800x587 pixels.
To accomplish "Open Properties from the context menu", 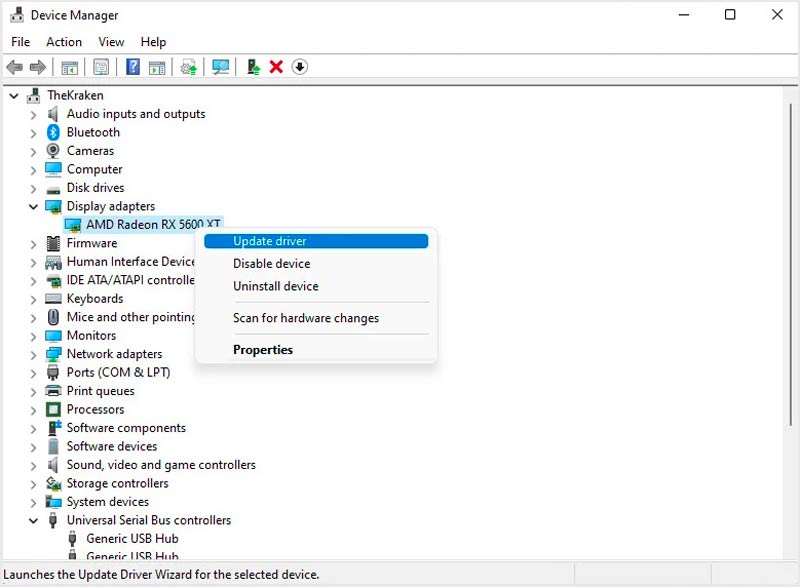I will coord(263,350).
